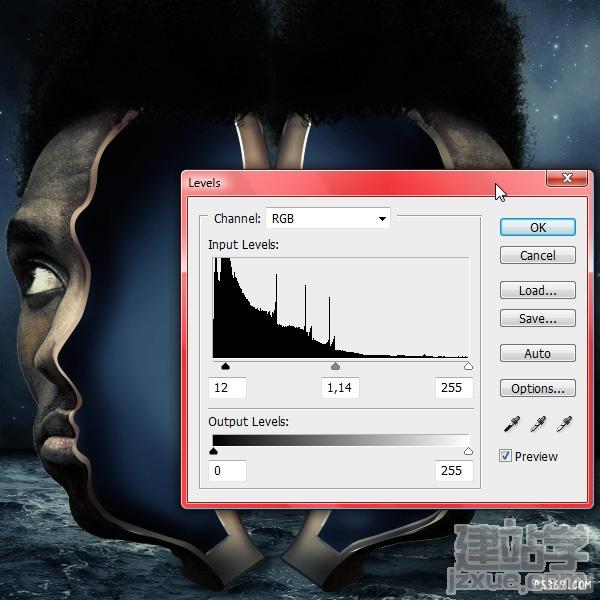The width and height of the screenshot is (600, 600).
Task: Focus the input highlight field showing 255
Action: pyautogui.click(x=454, y=388)
